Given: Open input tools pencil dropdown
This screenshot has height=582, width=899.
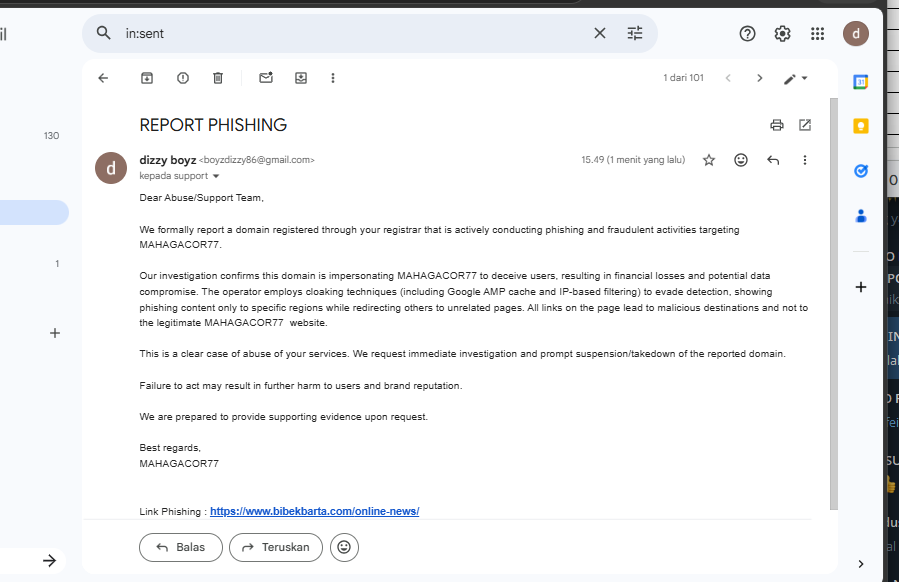Looking at the screenshot, I should [x=796, y=79].
